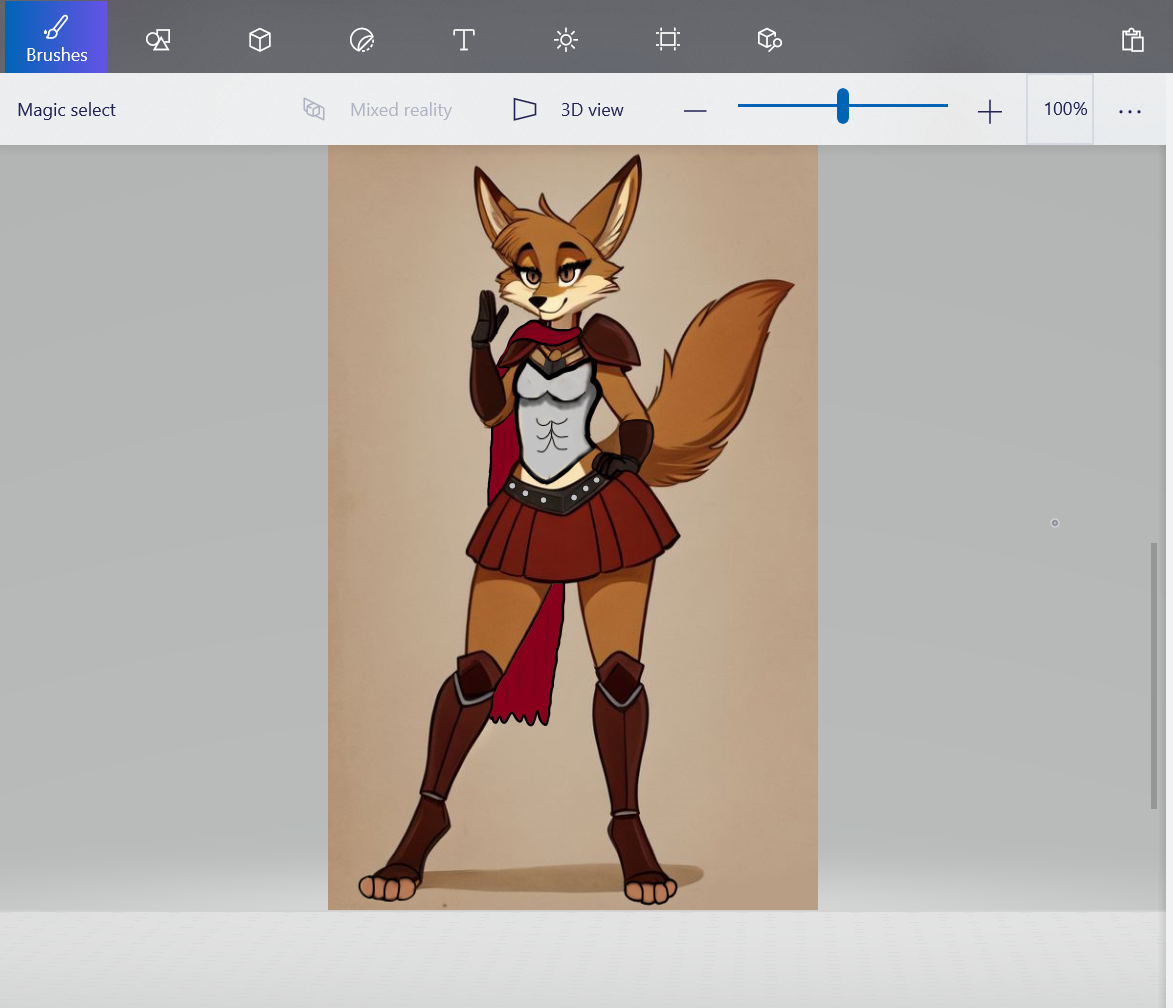The width and height of the screenshot is (1173, 1008).
Task: Click the Mixed reality label
Action: (400, 110)
